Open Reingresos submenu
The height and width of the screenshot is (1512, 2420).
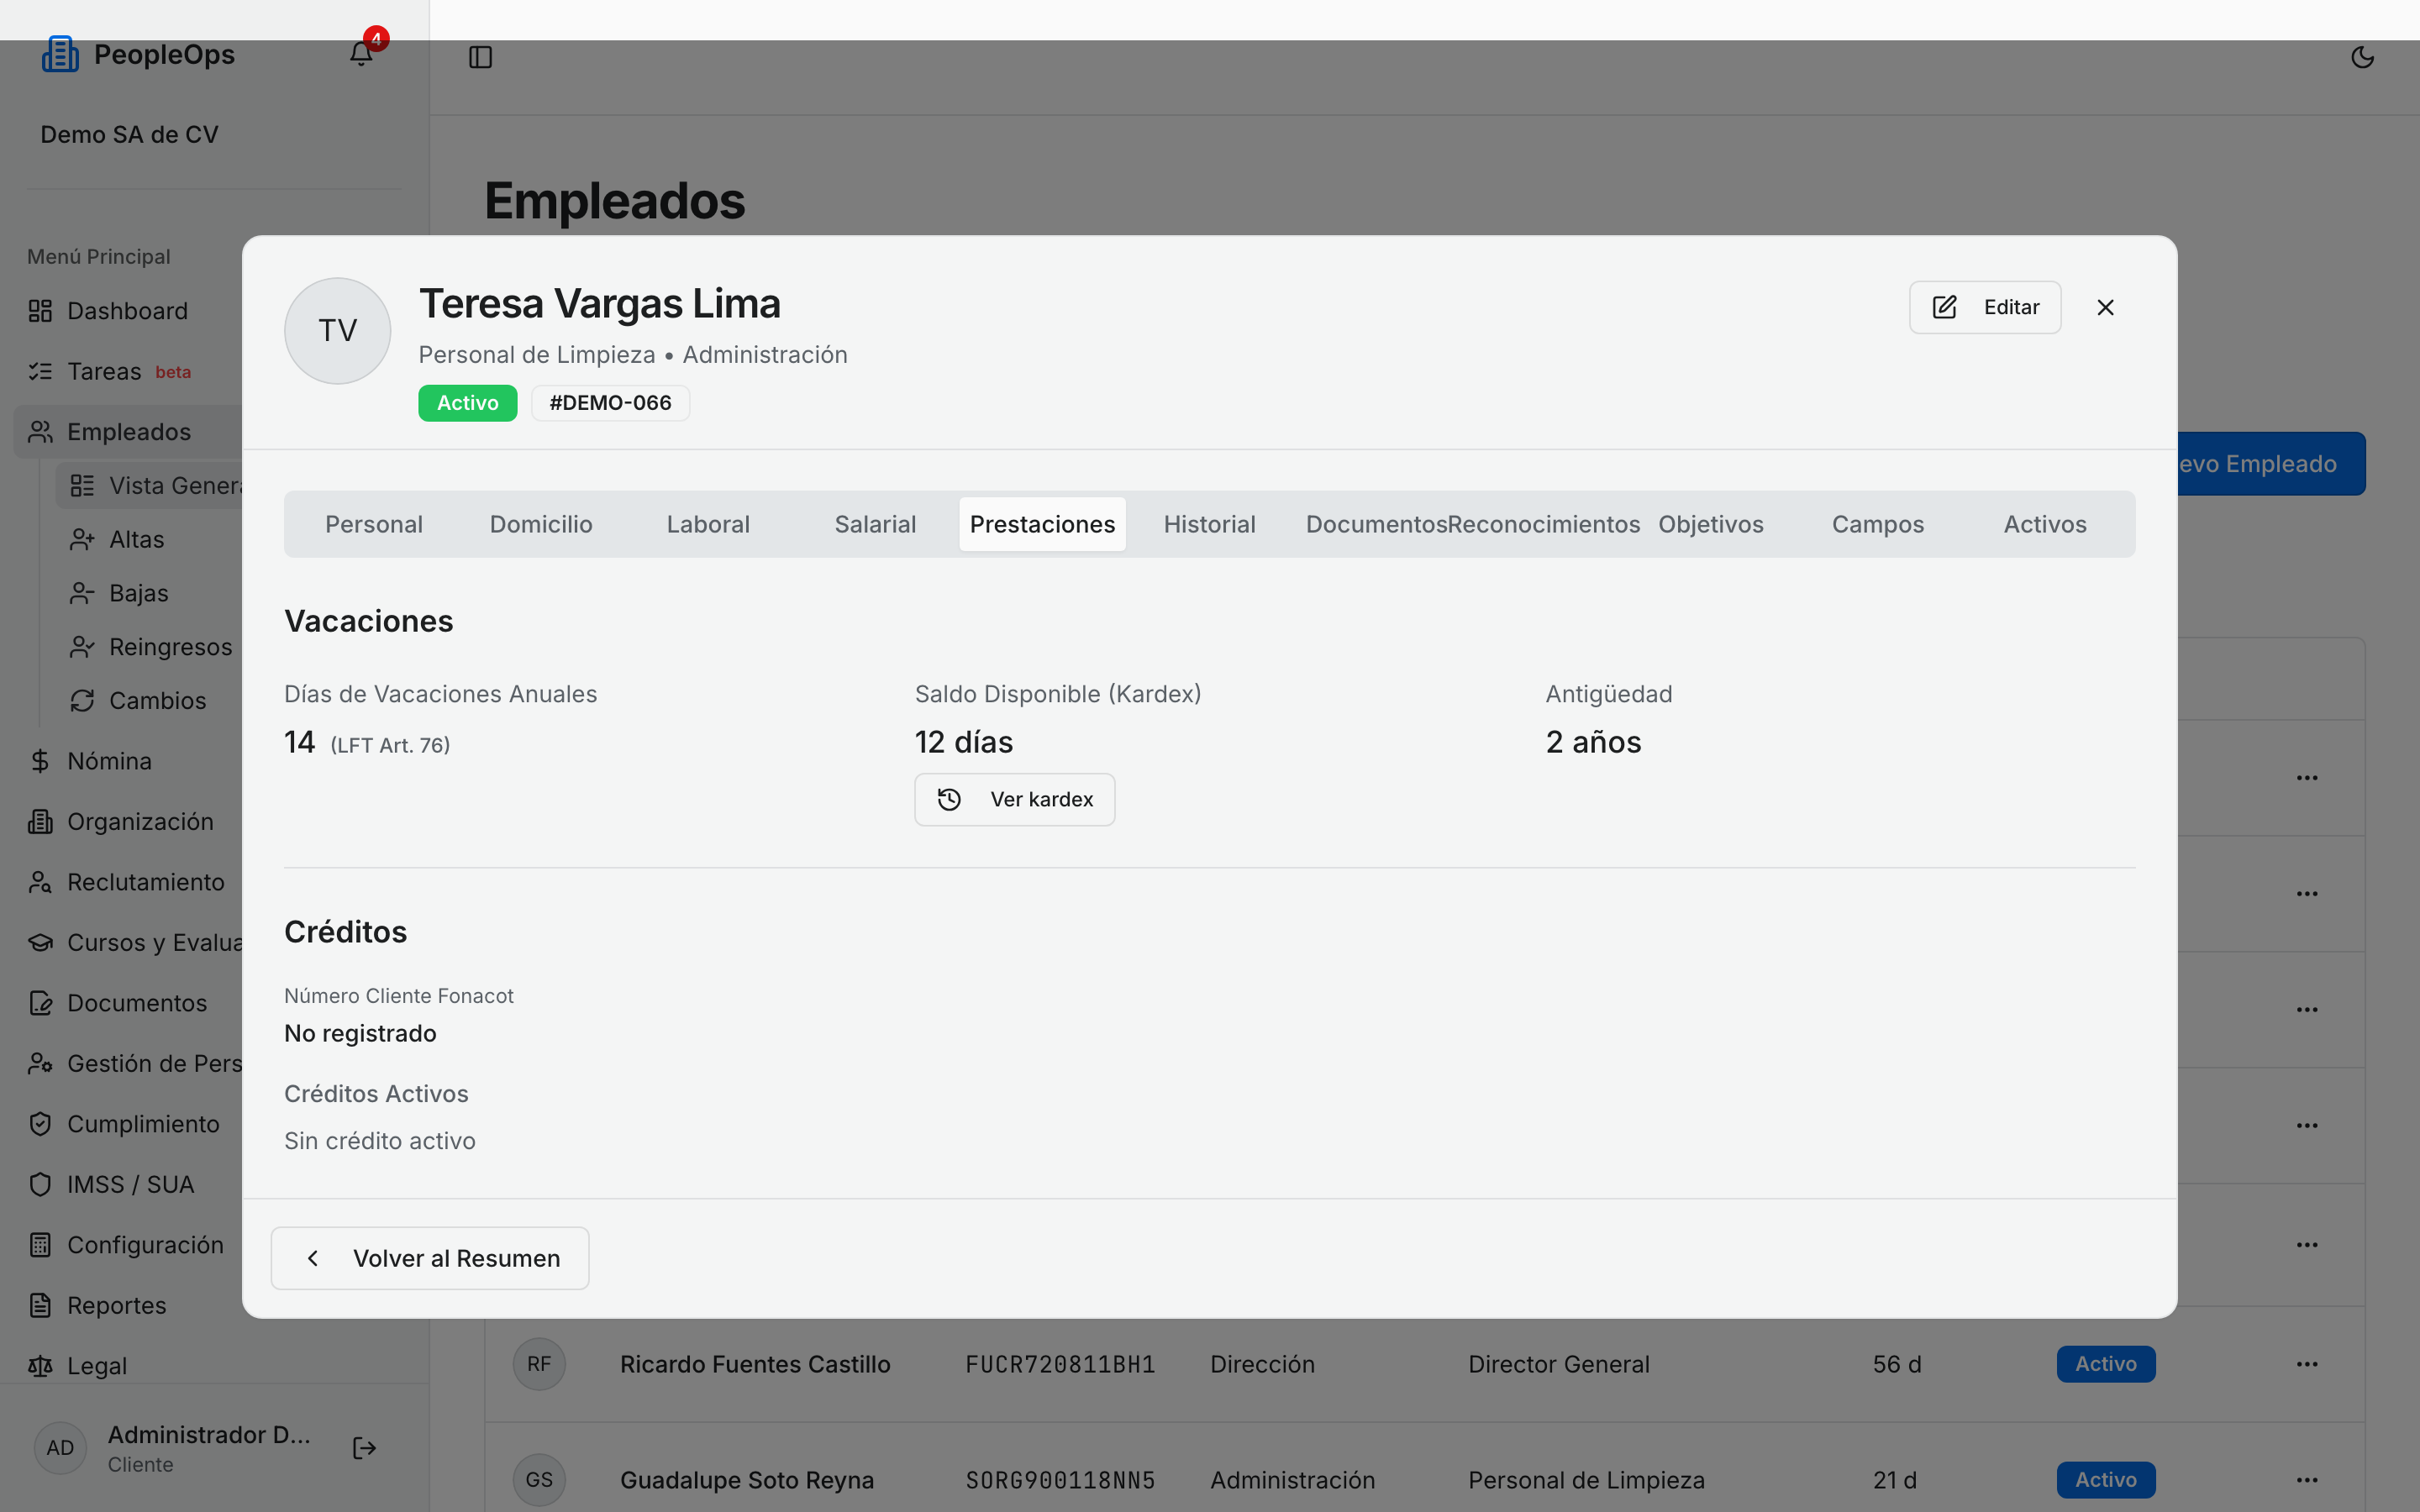pyautogui.click(x=150, y=647)
